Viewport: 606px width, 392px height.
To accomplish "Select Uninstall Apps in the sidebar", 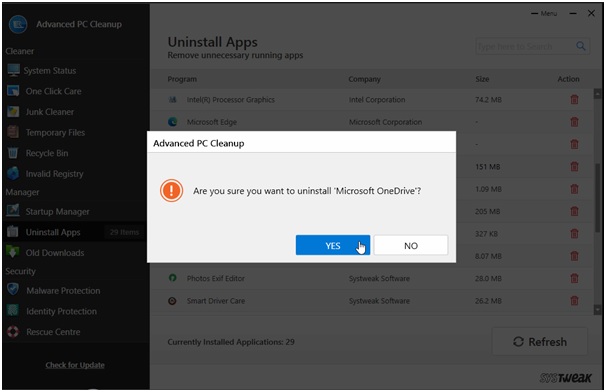I will [53, 232].
